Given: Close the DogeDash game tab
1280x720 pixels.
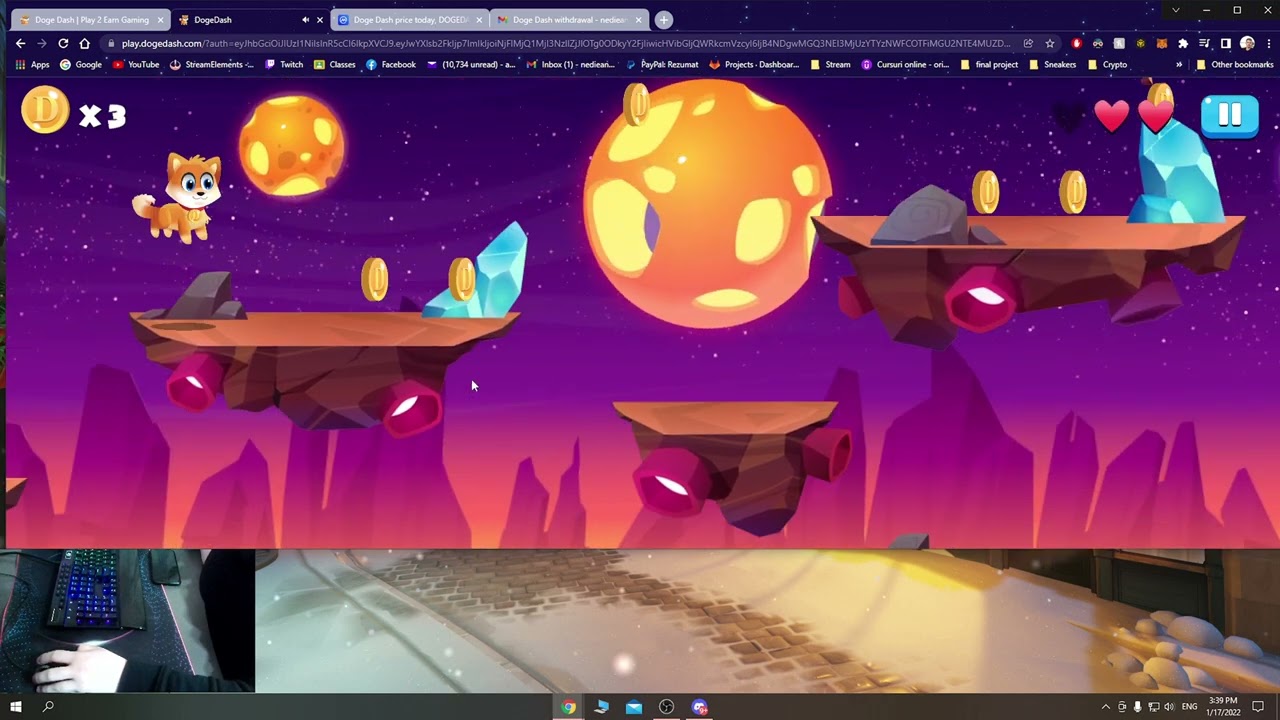Looking at the screenshot, I should (320, 19).
